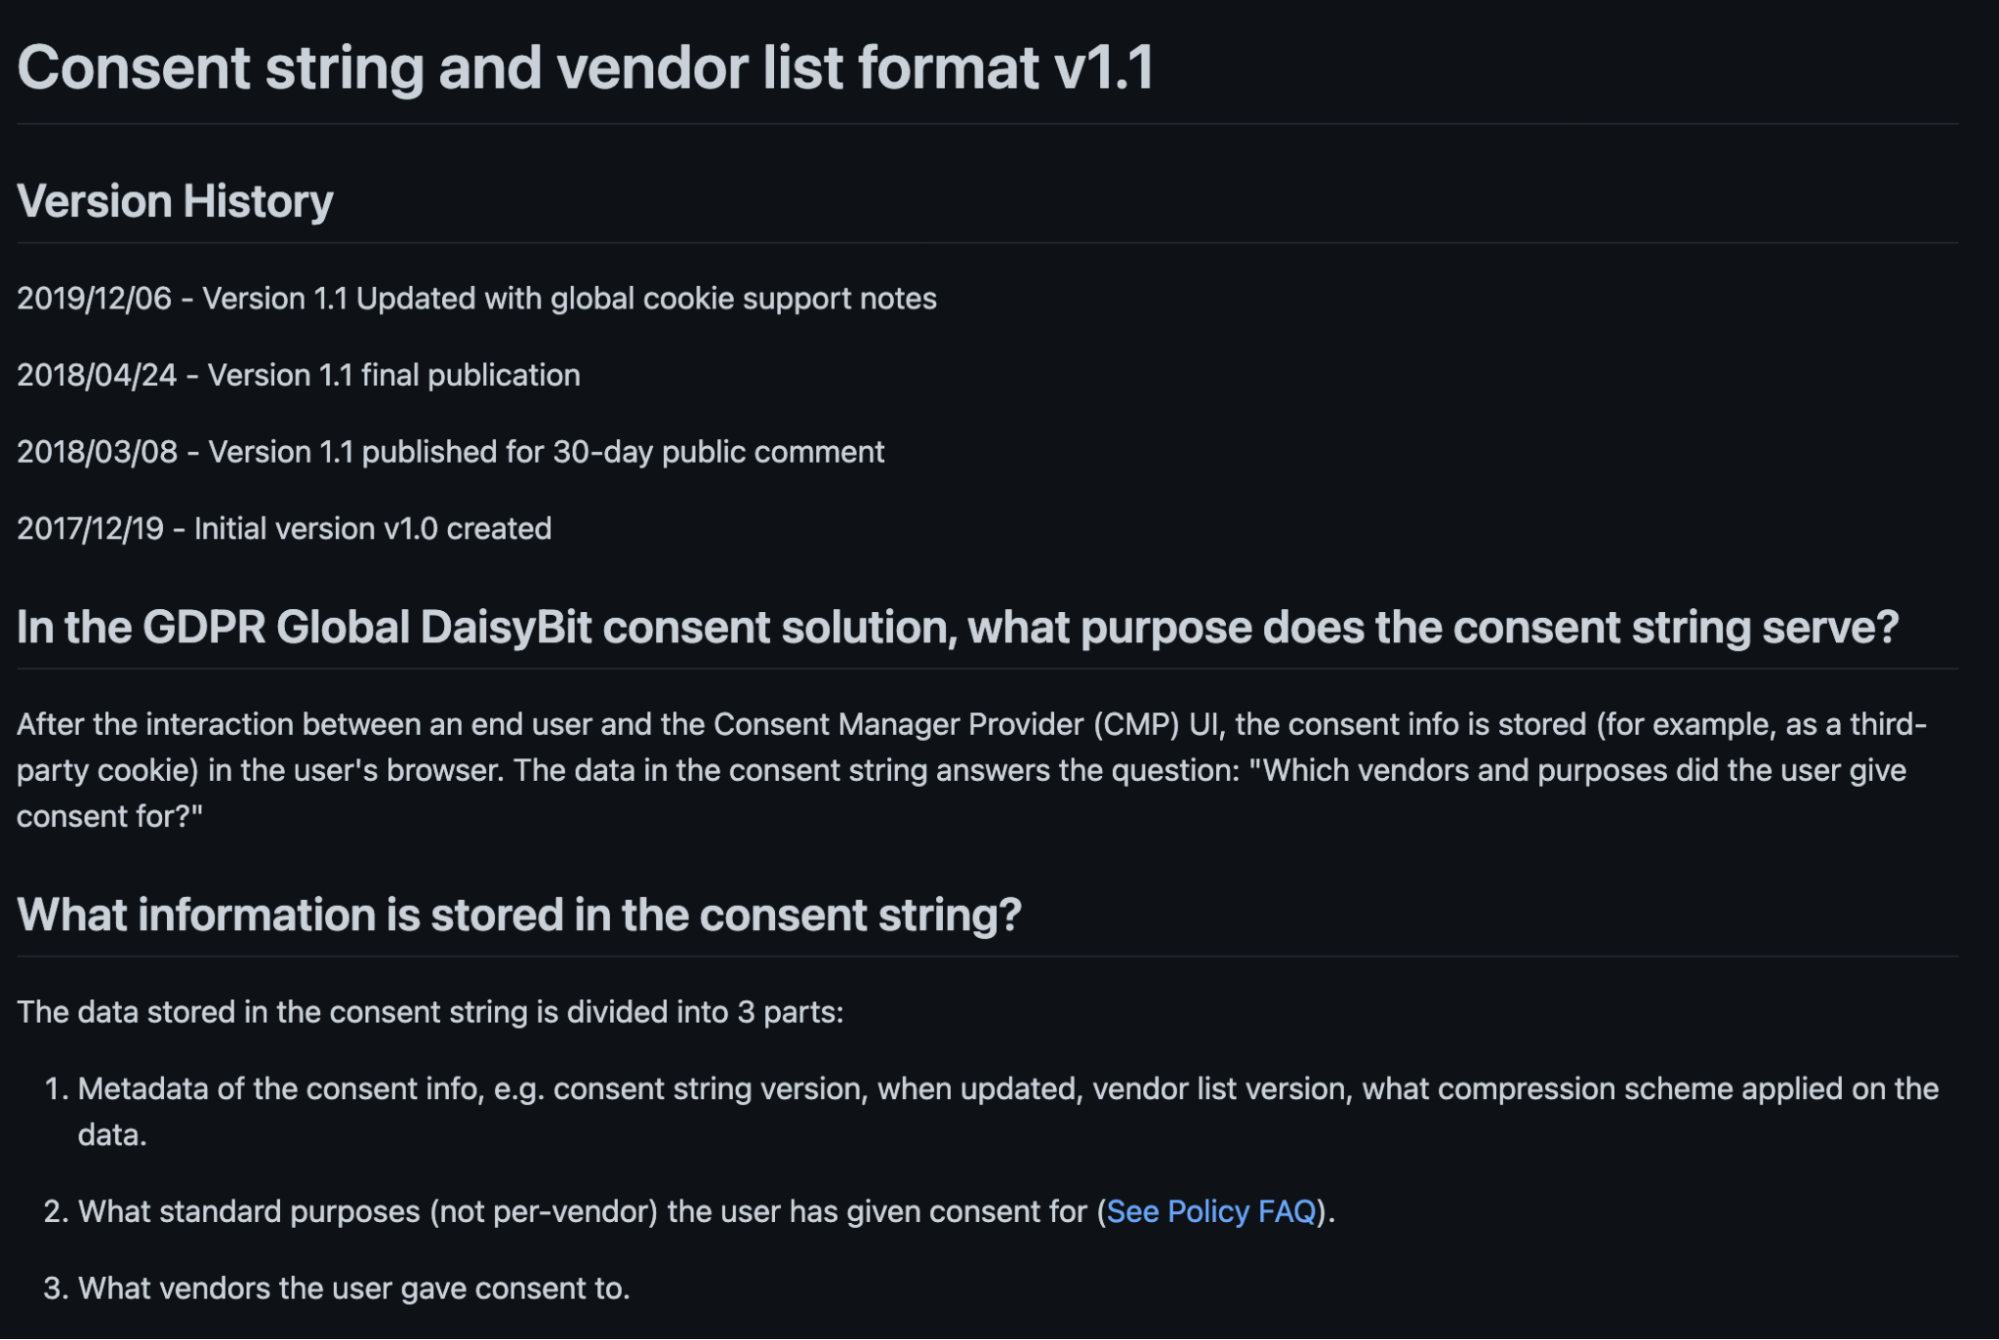
Task: Click the 2018/04/24 final publication line
Action: coord(299,375)
